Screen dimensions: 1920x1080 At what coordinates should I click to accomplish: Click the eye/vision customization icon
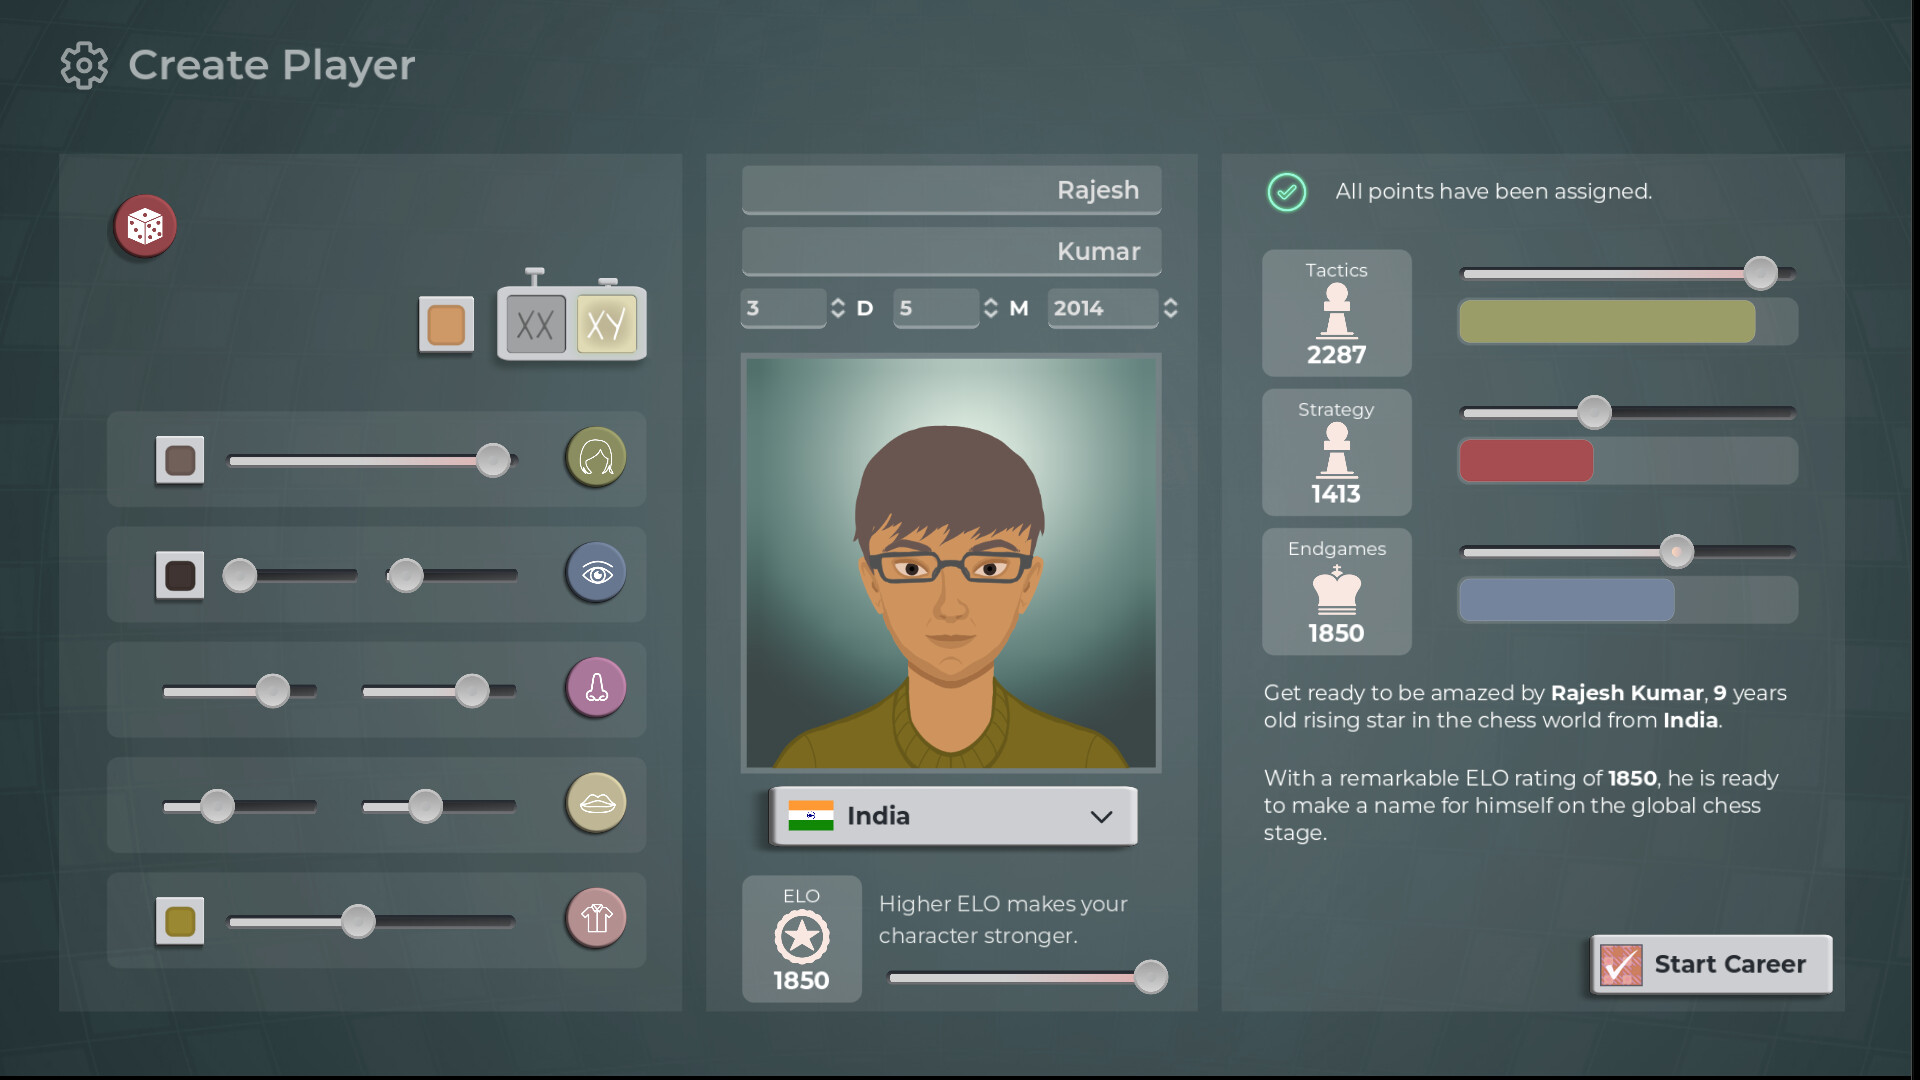pyautogui.click(x=595, y=572)
